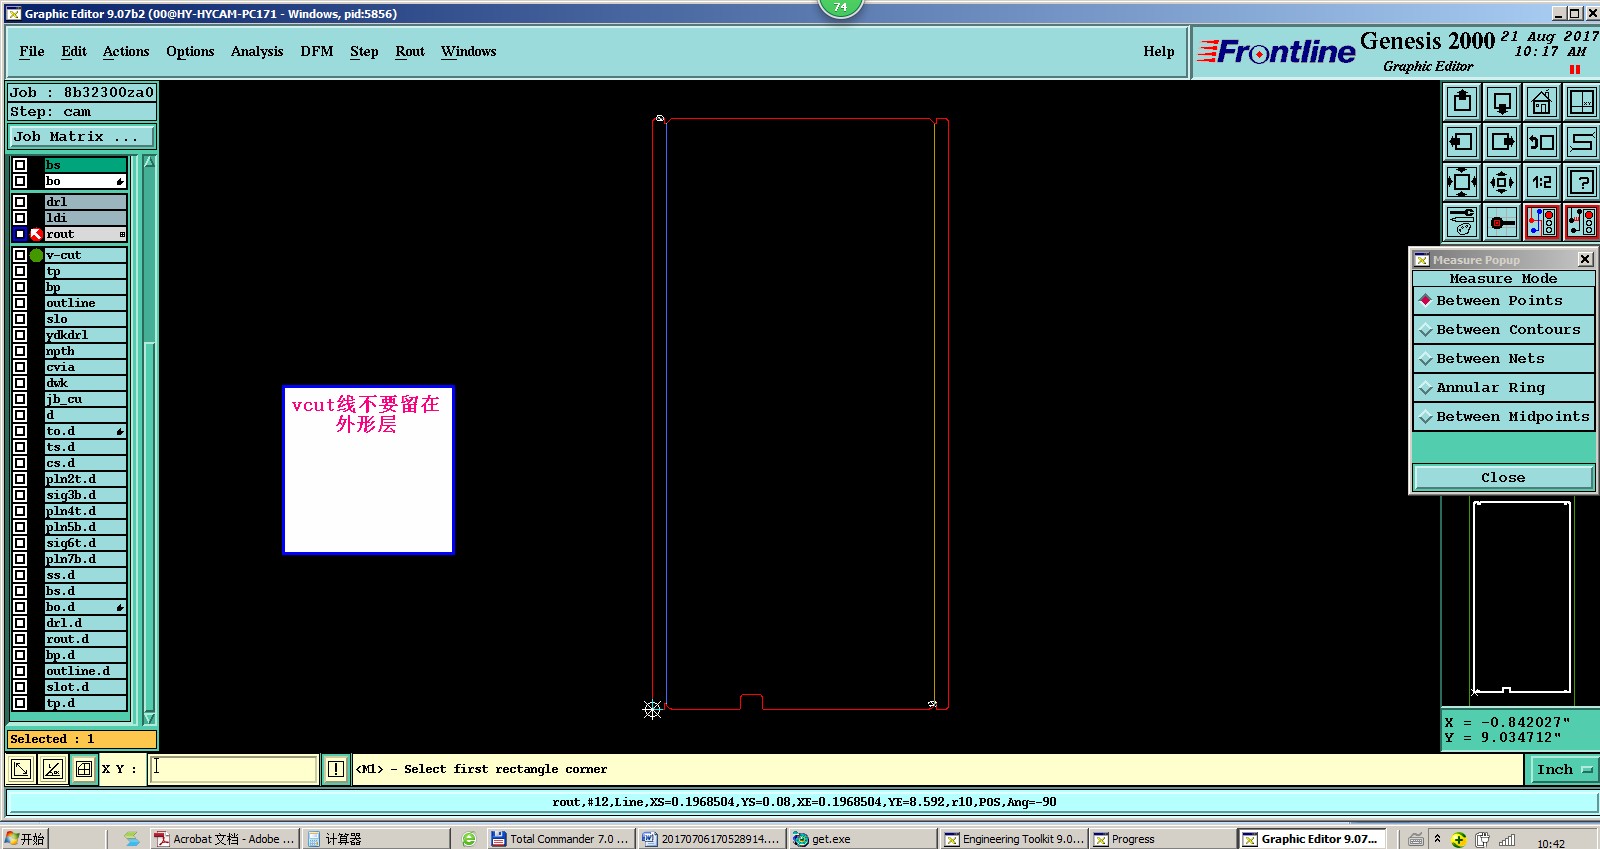1600x849 pixels.
Task: Open the Rout menu
Action: click(x=410, y=52)
